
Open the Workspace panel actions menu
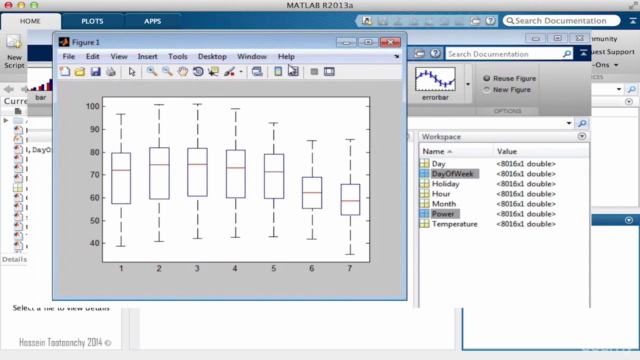tap(582, 136)
